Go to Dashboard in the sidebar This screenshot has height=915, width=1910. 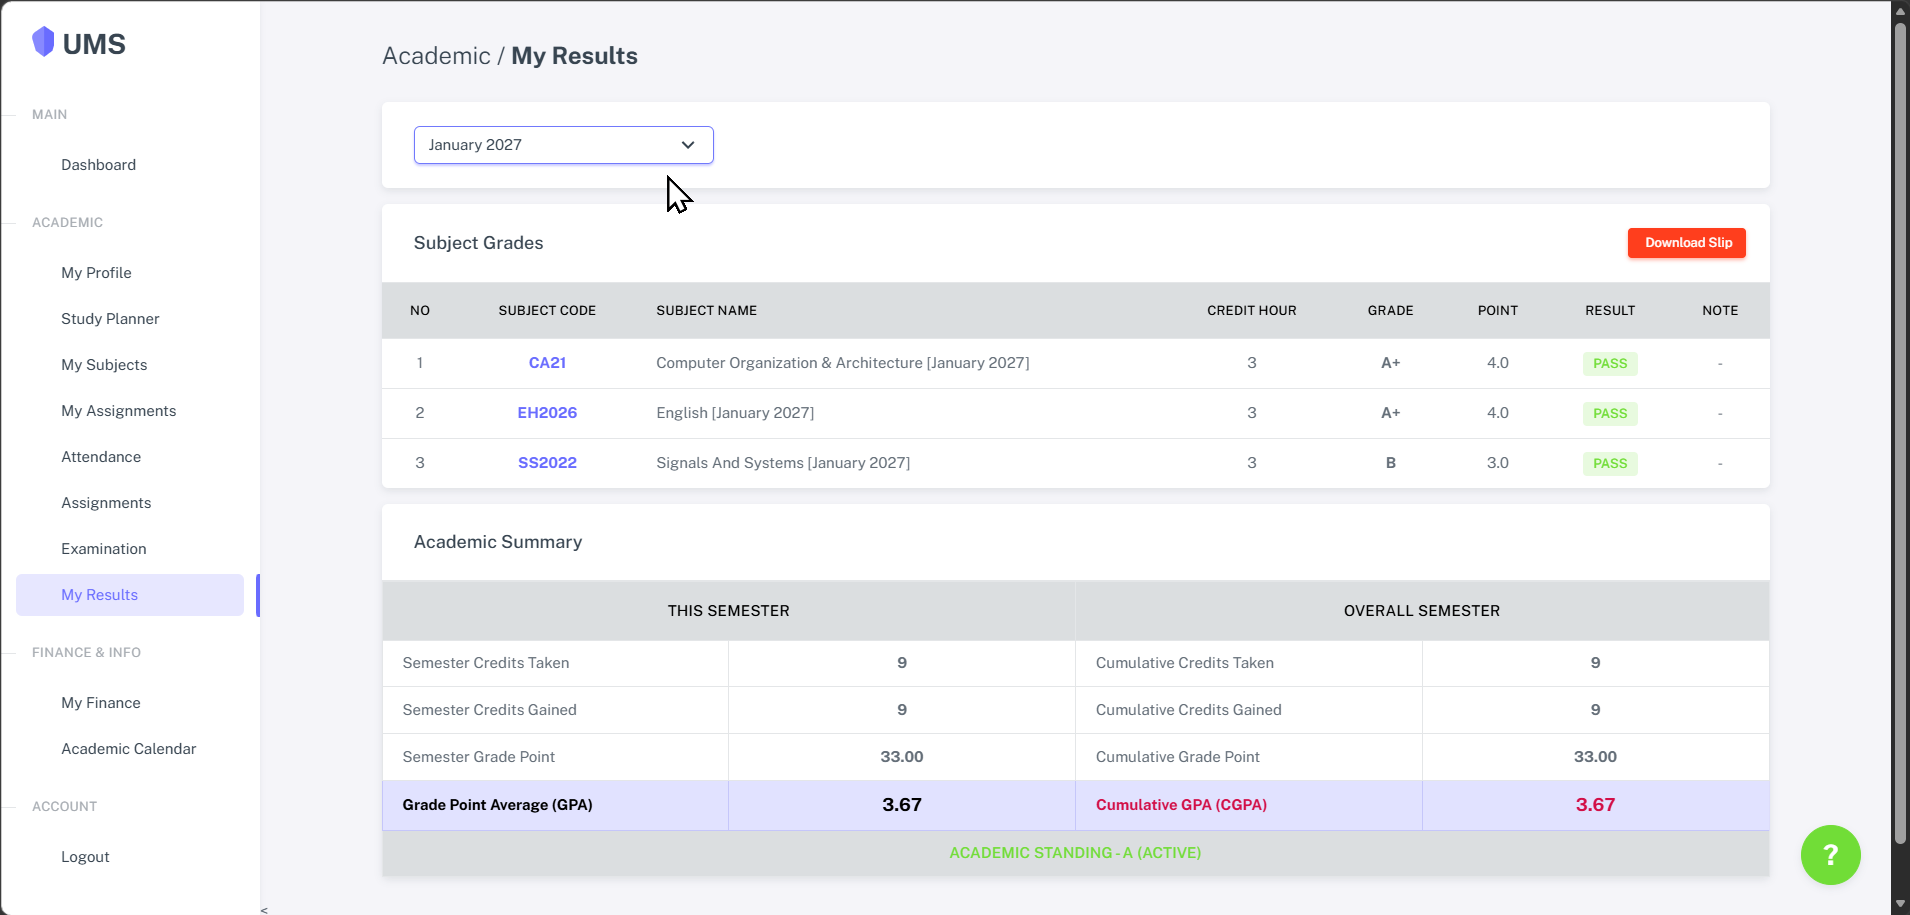98,165
